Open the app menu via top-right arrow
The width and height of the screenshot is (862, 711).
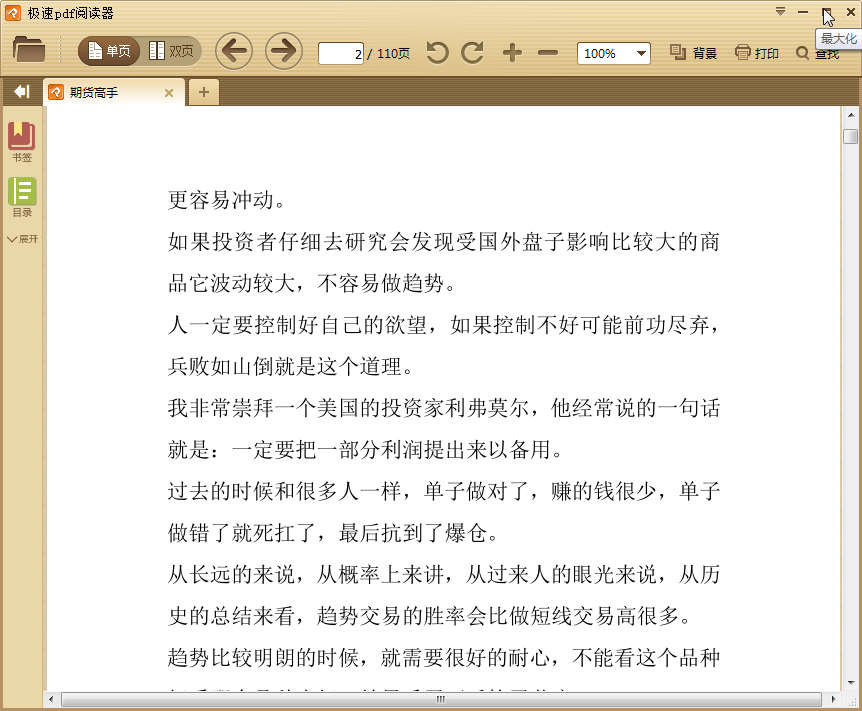coord(779,9)
